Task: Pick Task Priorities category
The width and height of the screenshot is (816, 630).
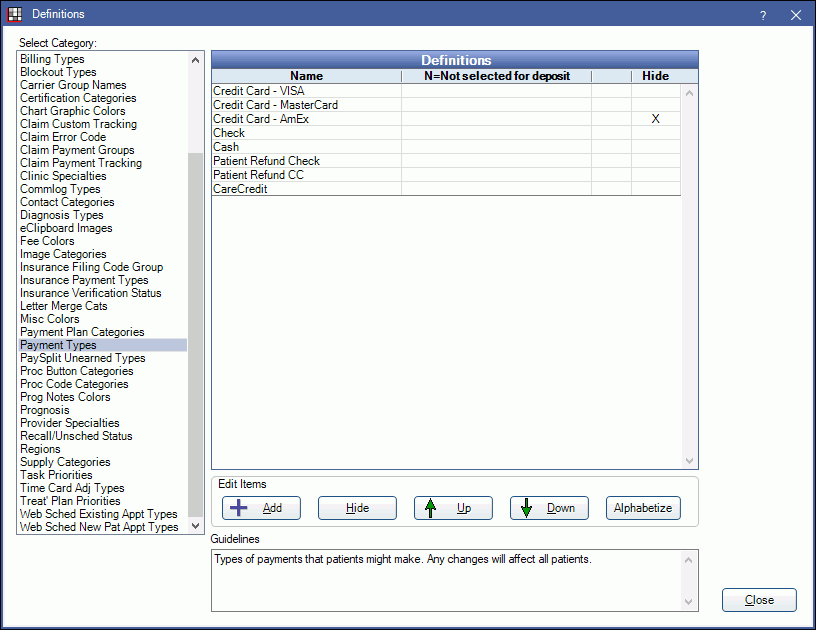Action: click(103, 475)
